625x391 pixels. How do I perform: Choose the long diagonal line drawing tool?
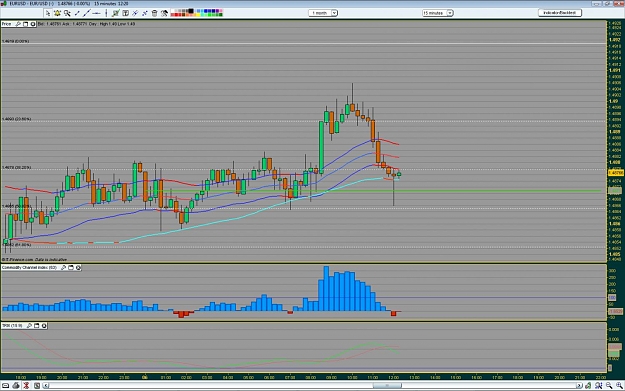(x=87, y=13)
